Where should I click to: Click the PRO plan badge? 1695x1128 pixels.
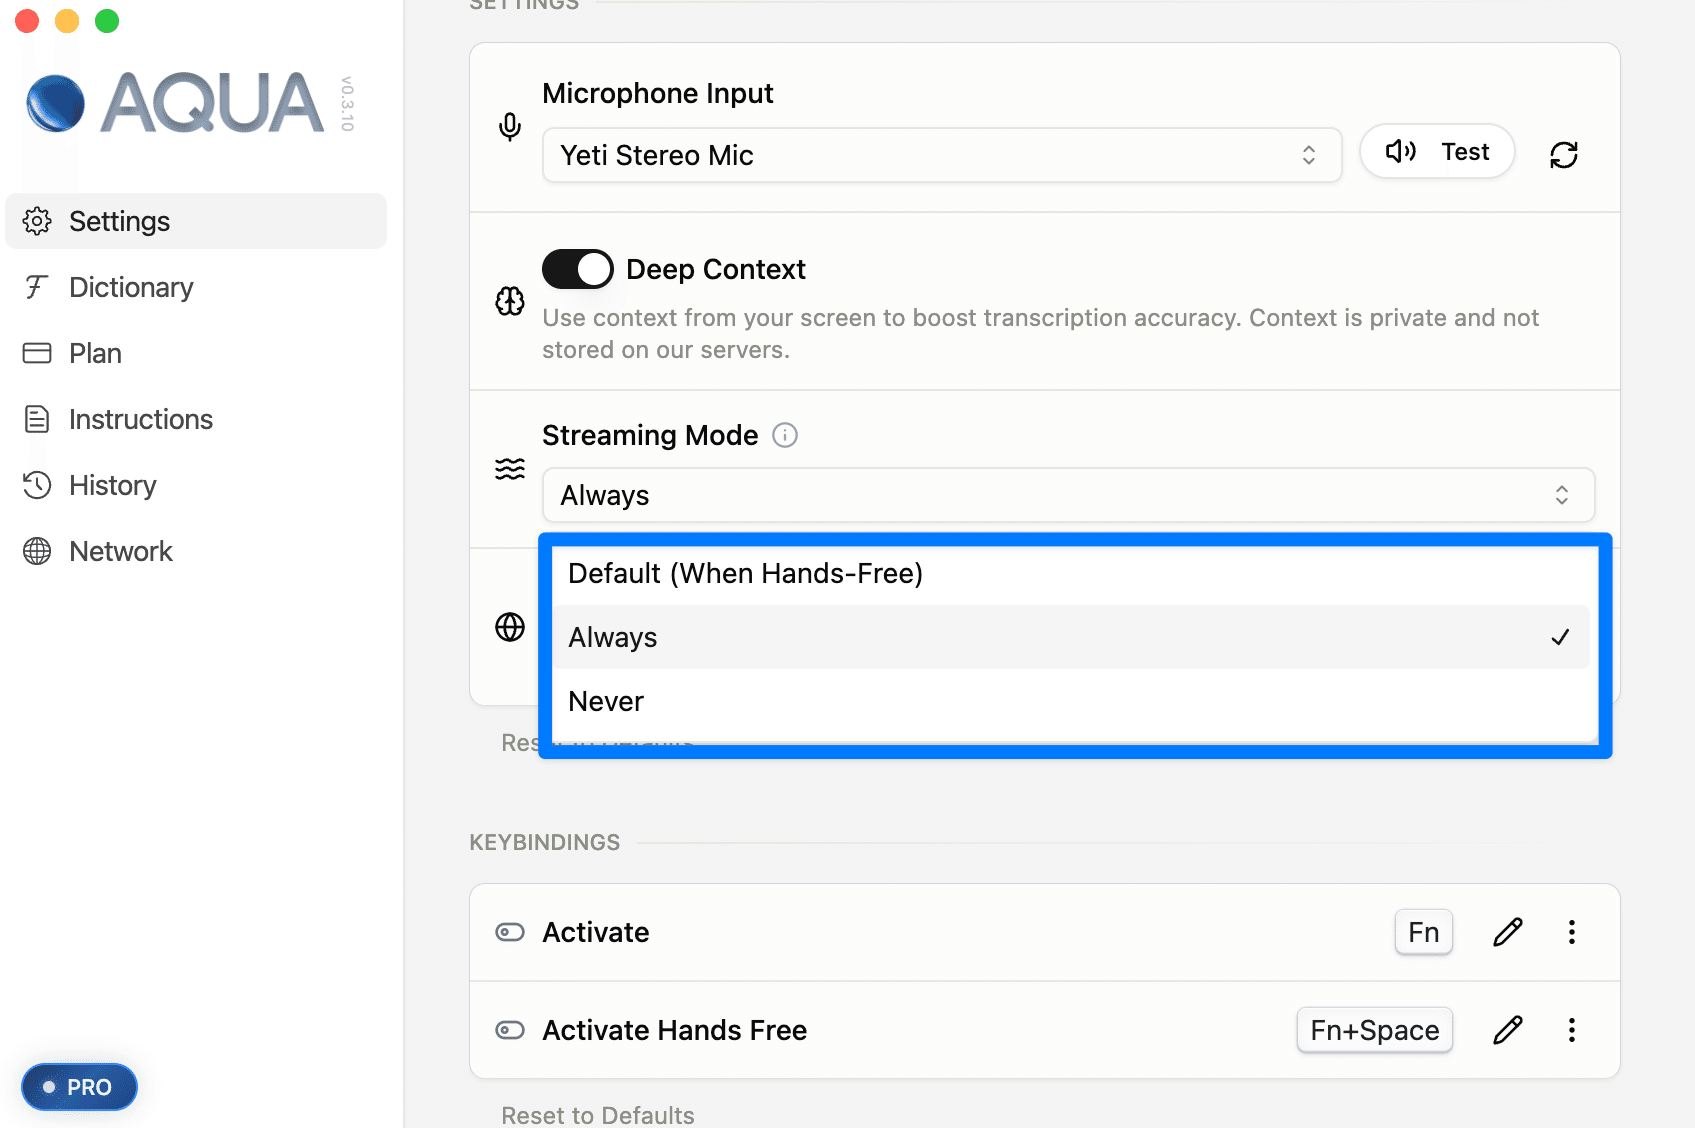pos(79,1087)
